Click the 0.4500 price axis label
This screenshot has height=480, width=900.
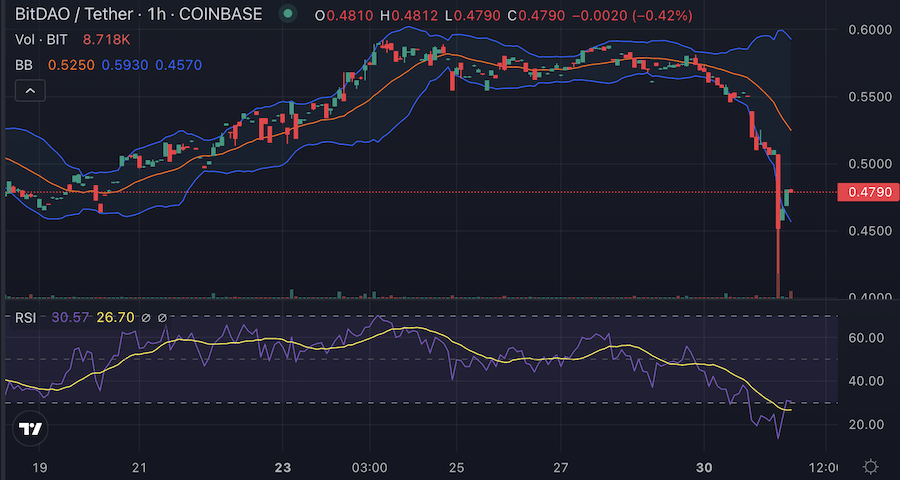coord(869,231)
